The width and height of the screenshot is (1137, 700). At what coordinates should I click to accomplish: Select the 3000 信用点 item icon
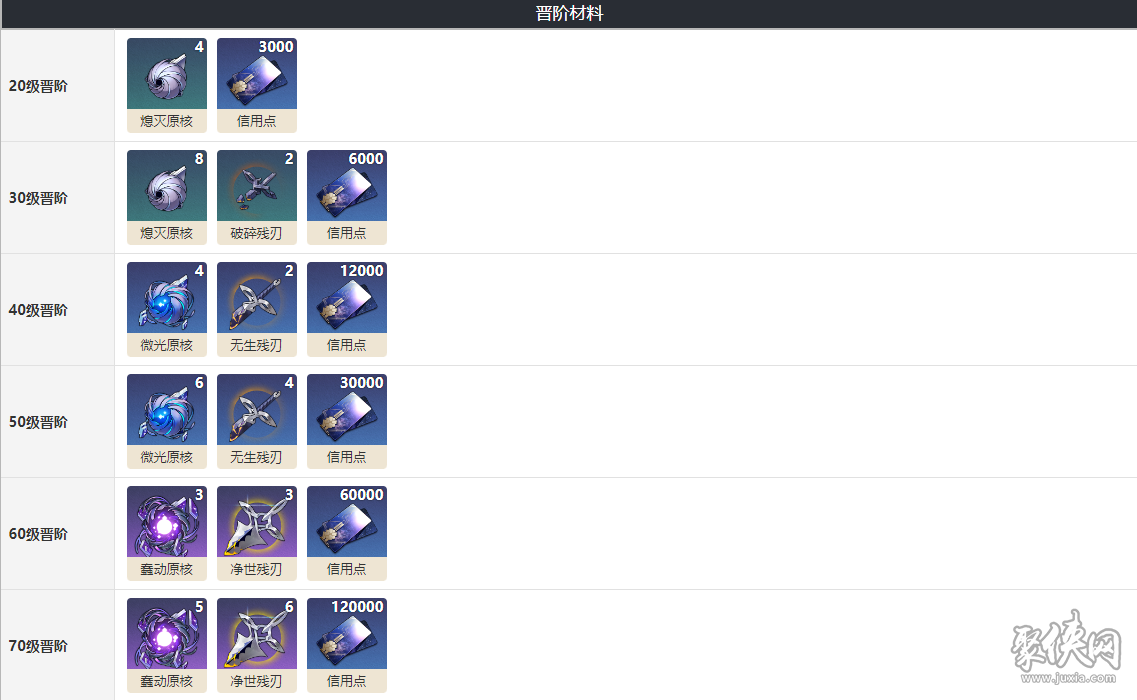257,85
